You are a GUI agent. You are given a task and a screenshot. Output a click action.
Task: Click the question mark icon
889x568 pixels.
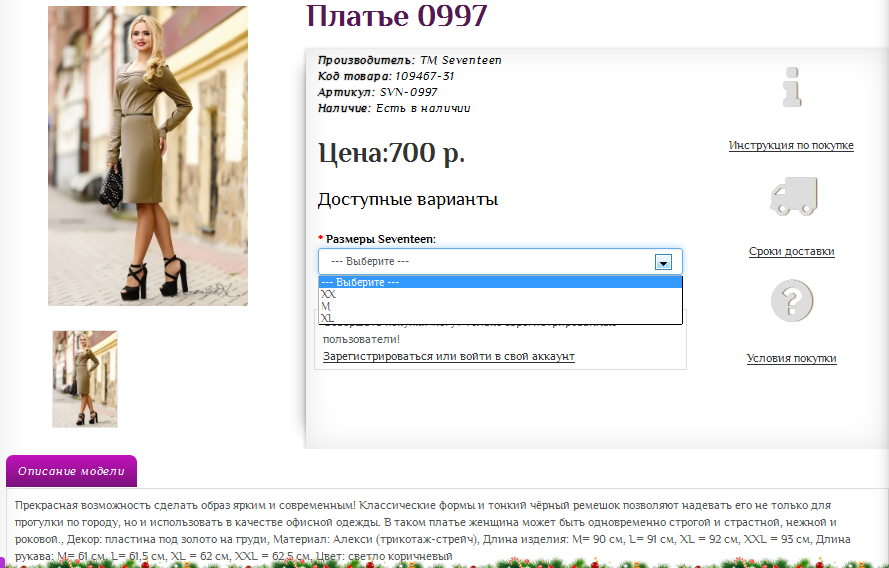click(792, 300)
